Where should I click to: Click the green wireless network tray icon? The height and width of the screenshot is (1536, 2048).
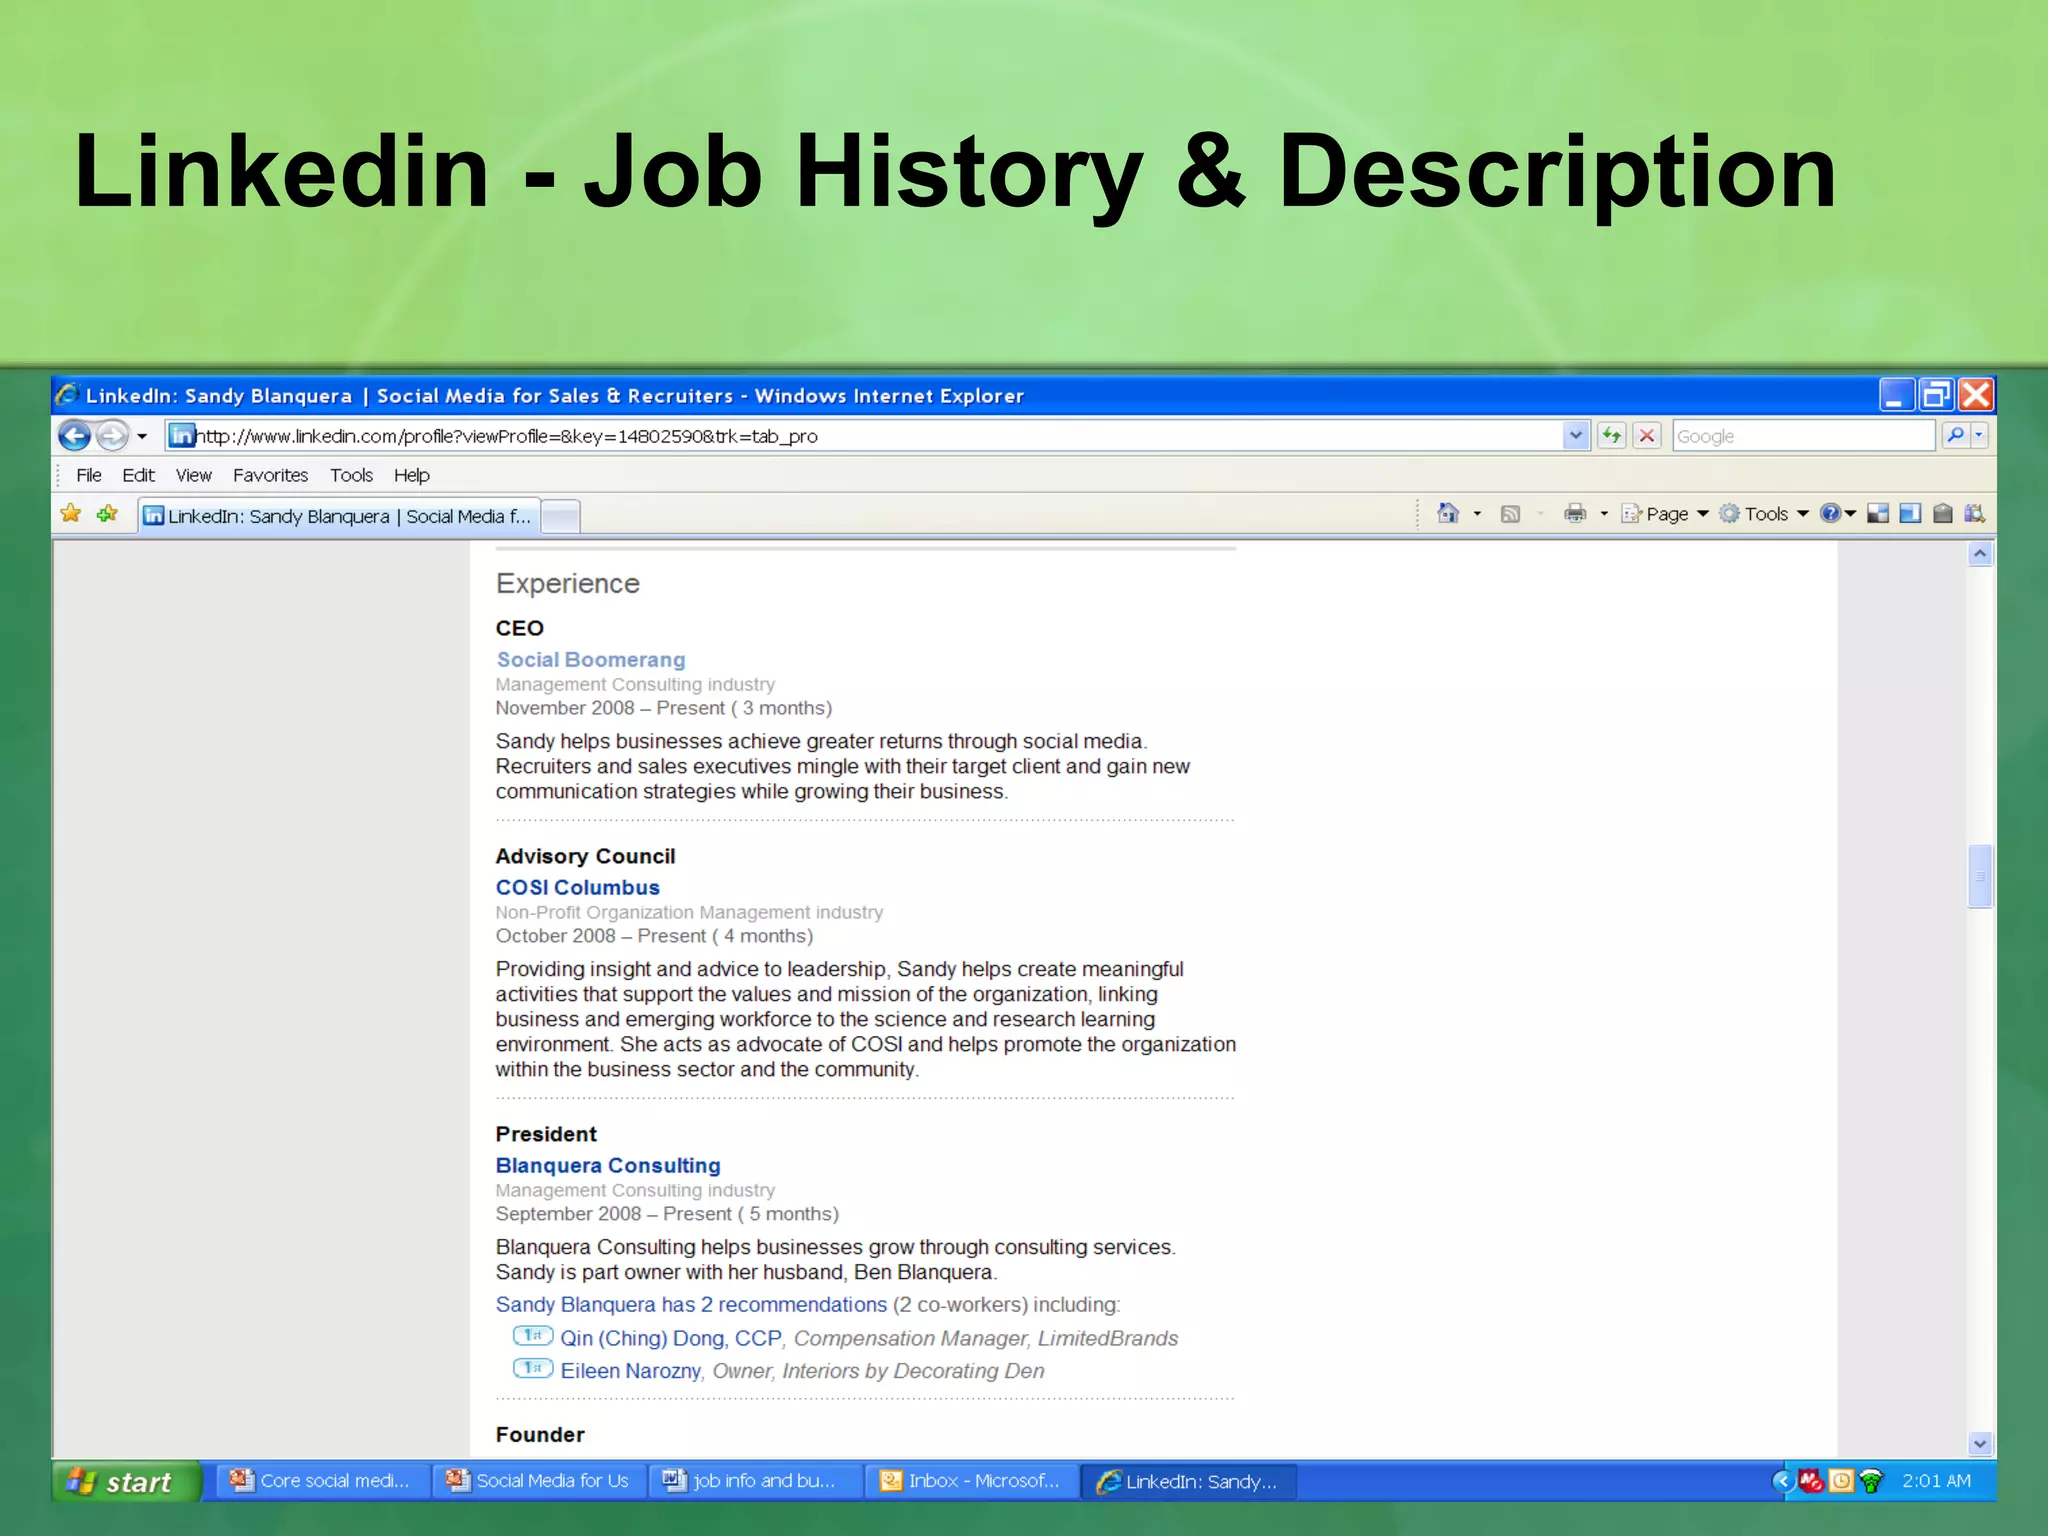tap(1871, 1481)
